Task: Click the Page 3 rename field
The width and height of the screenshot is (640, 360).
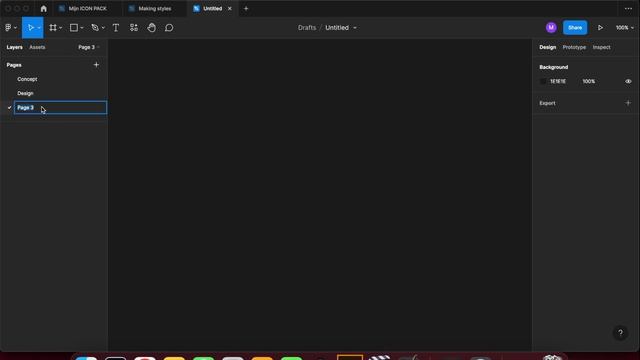Action: 60,108
